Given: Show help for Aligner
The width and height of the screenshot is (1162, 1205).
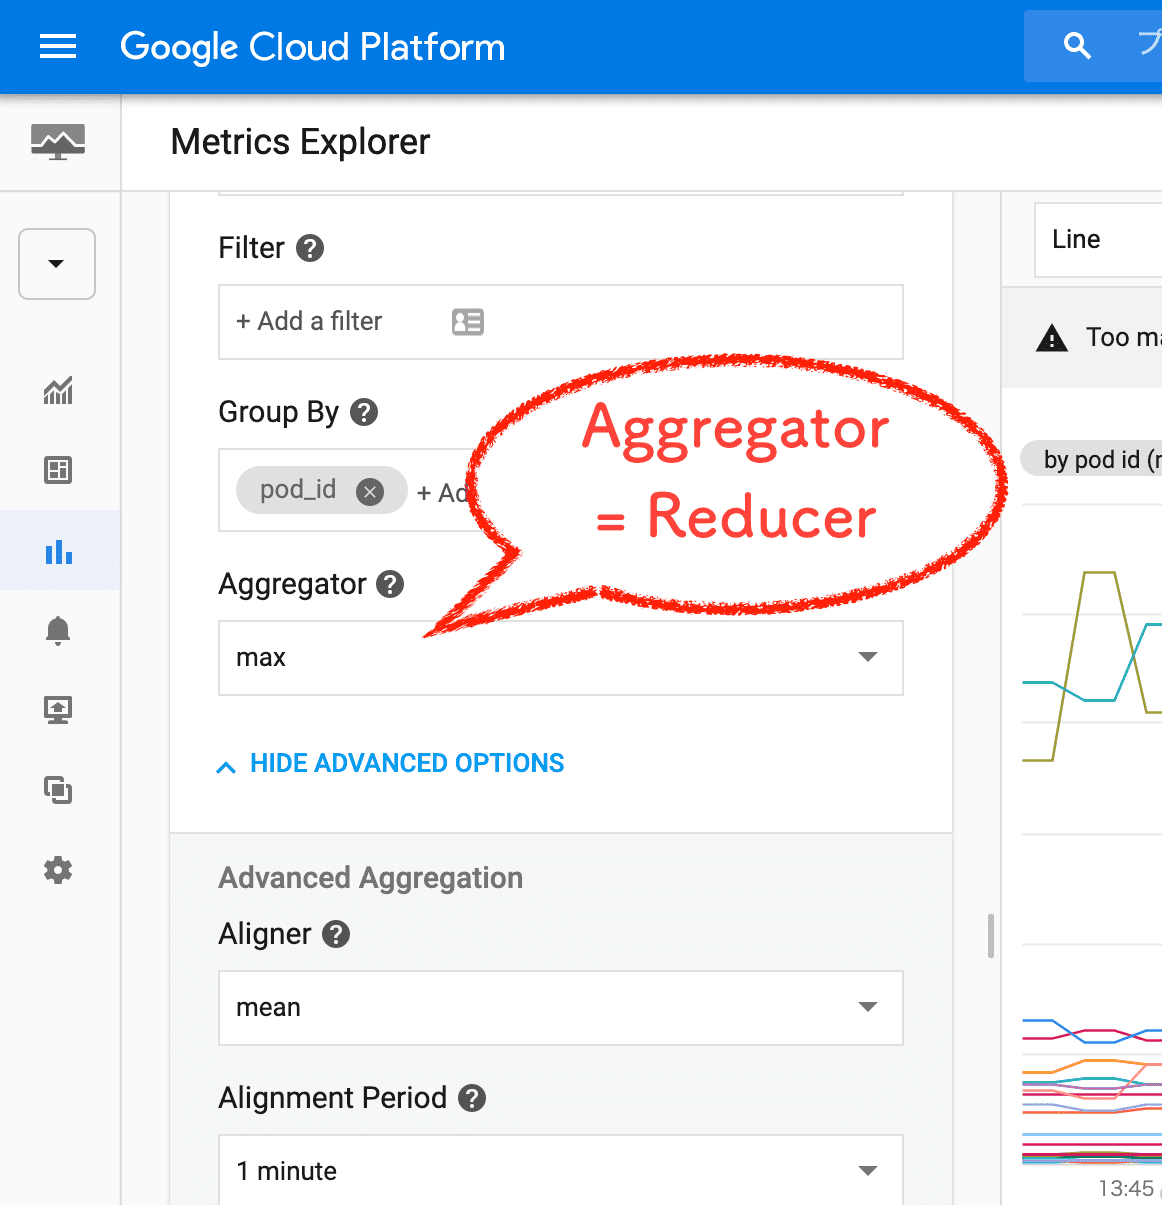Looking at the screenshot, I should tap(336, 934).
